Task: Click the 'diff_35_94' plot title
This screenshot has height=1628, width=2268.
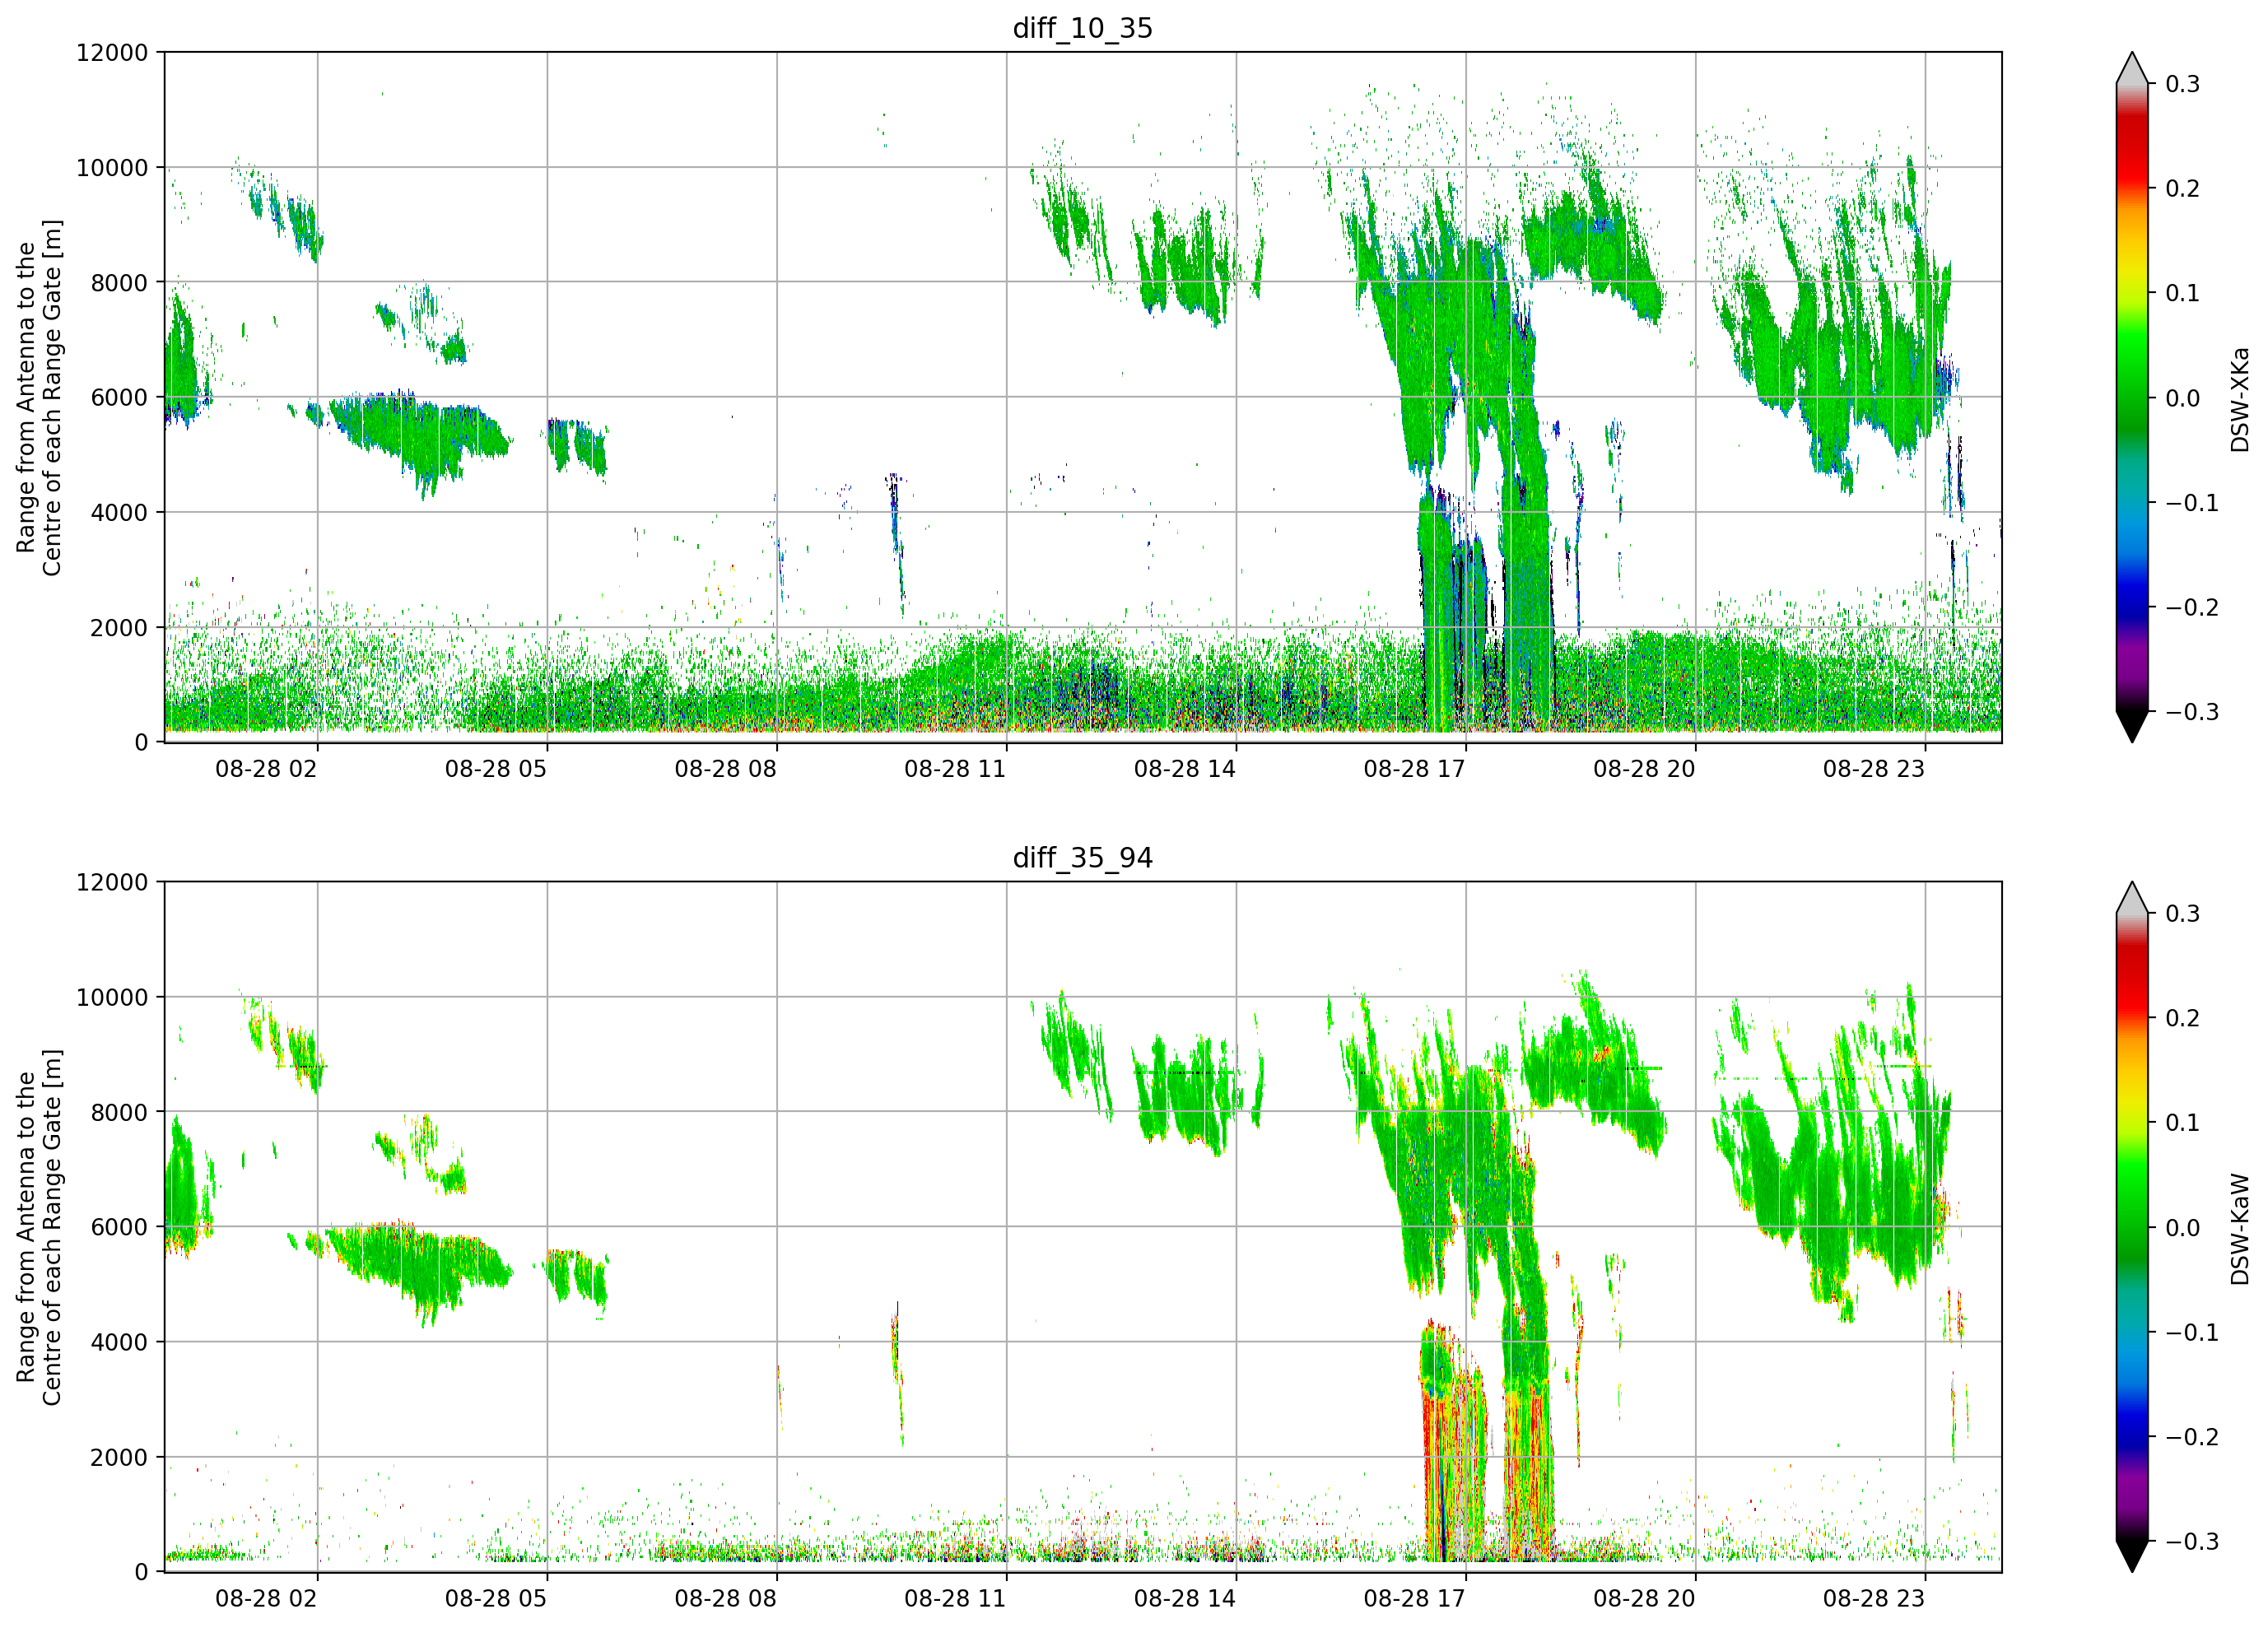Action: (x=1083, y=858)
